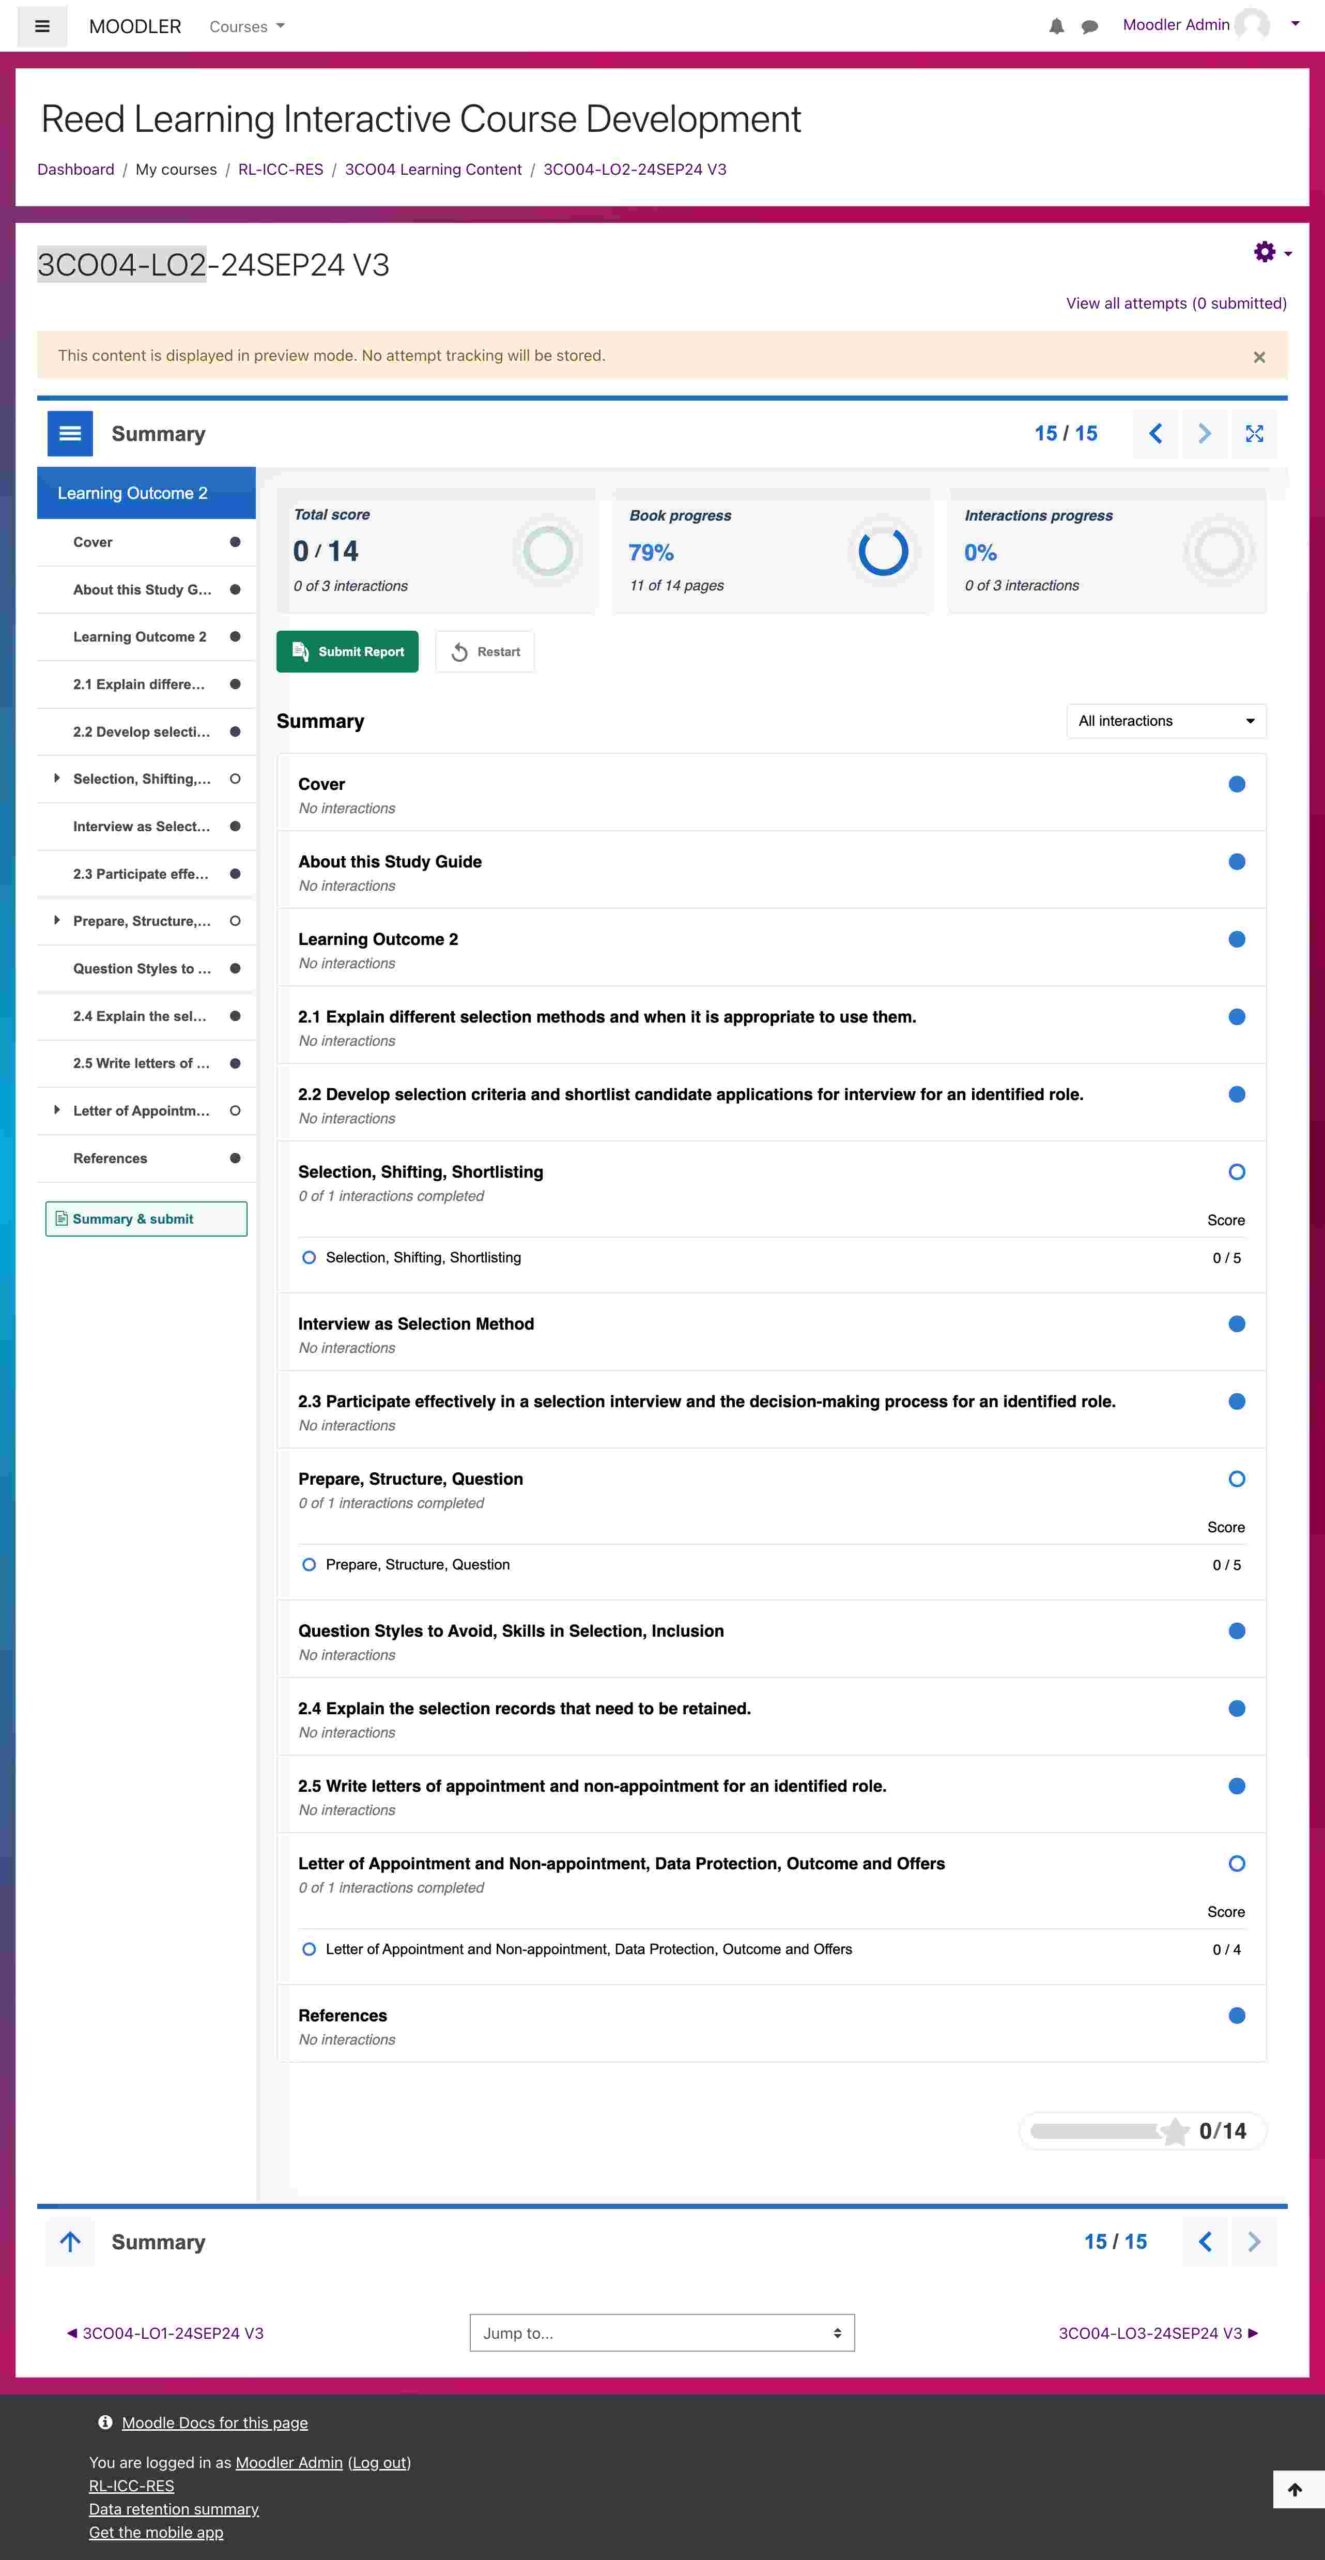
Task: Click the next page arrow in top navigation
Action: click(x=1204, y=433)
